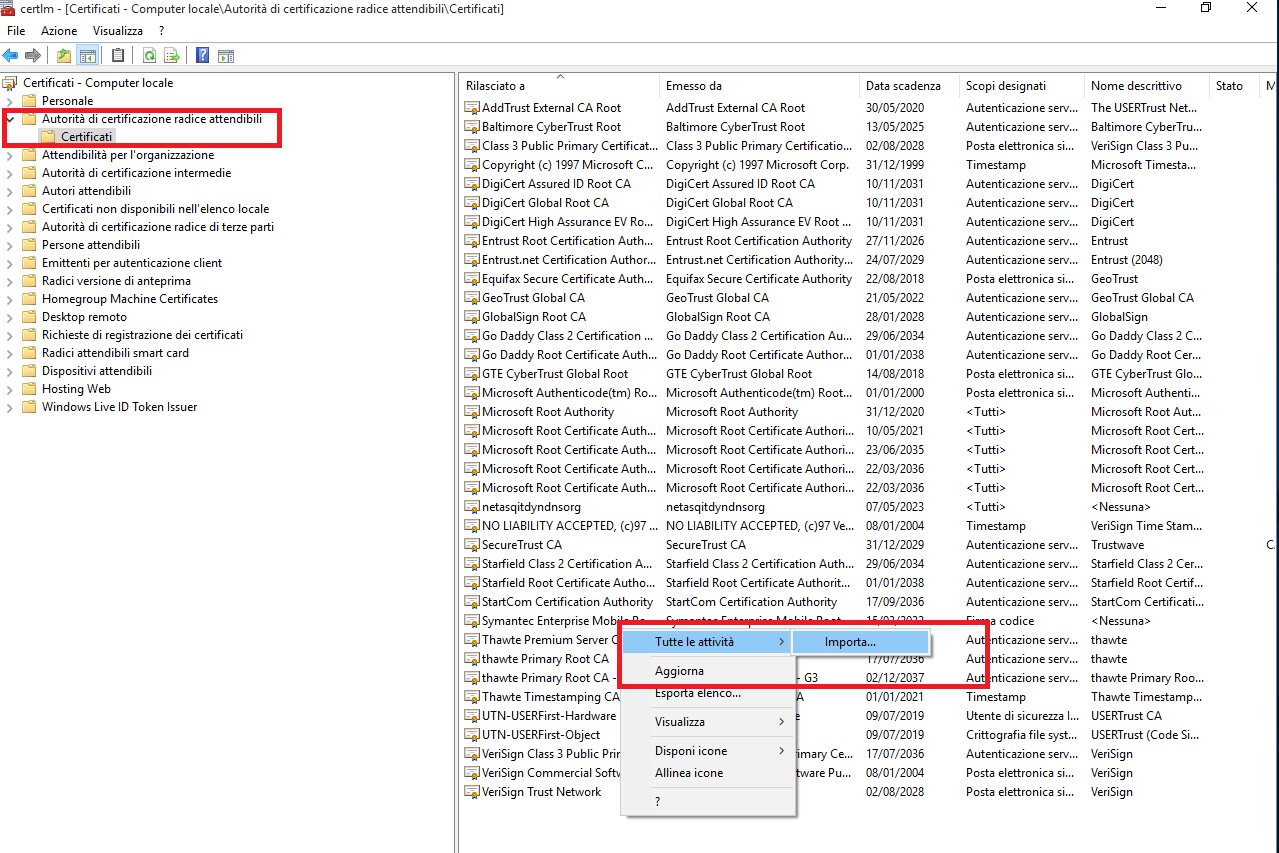
Task: Expand Autorità di certificazione intermedie node
Action: (10, 173)
